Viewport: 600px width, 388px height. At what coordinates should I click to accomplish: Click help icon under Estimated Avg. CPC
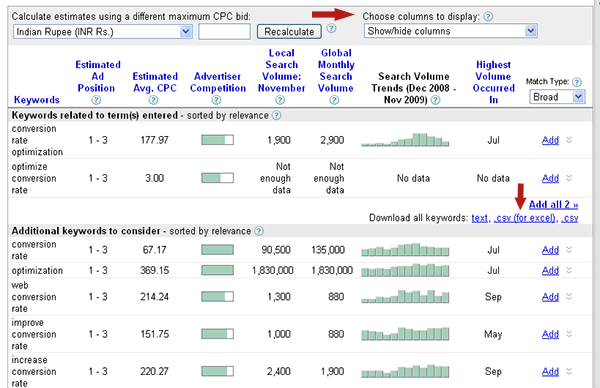(153, 100)
